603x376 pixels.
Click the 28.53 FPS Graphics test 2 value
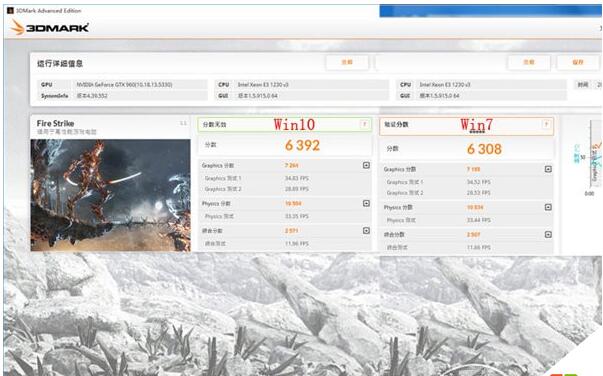click(478, 193)
